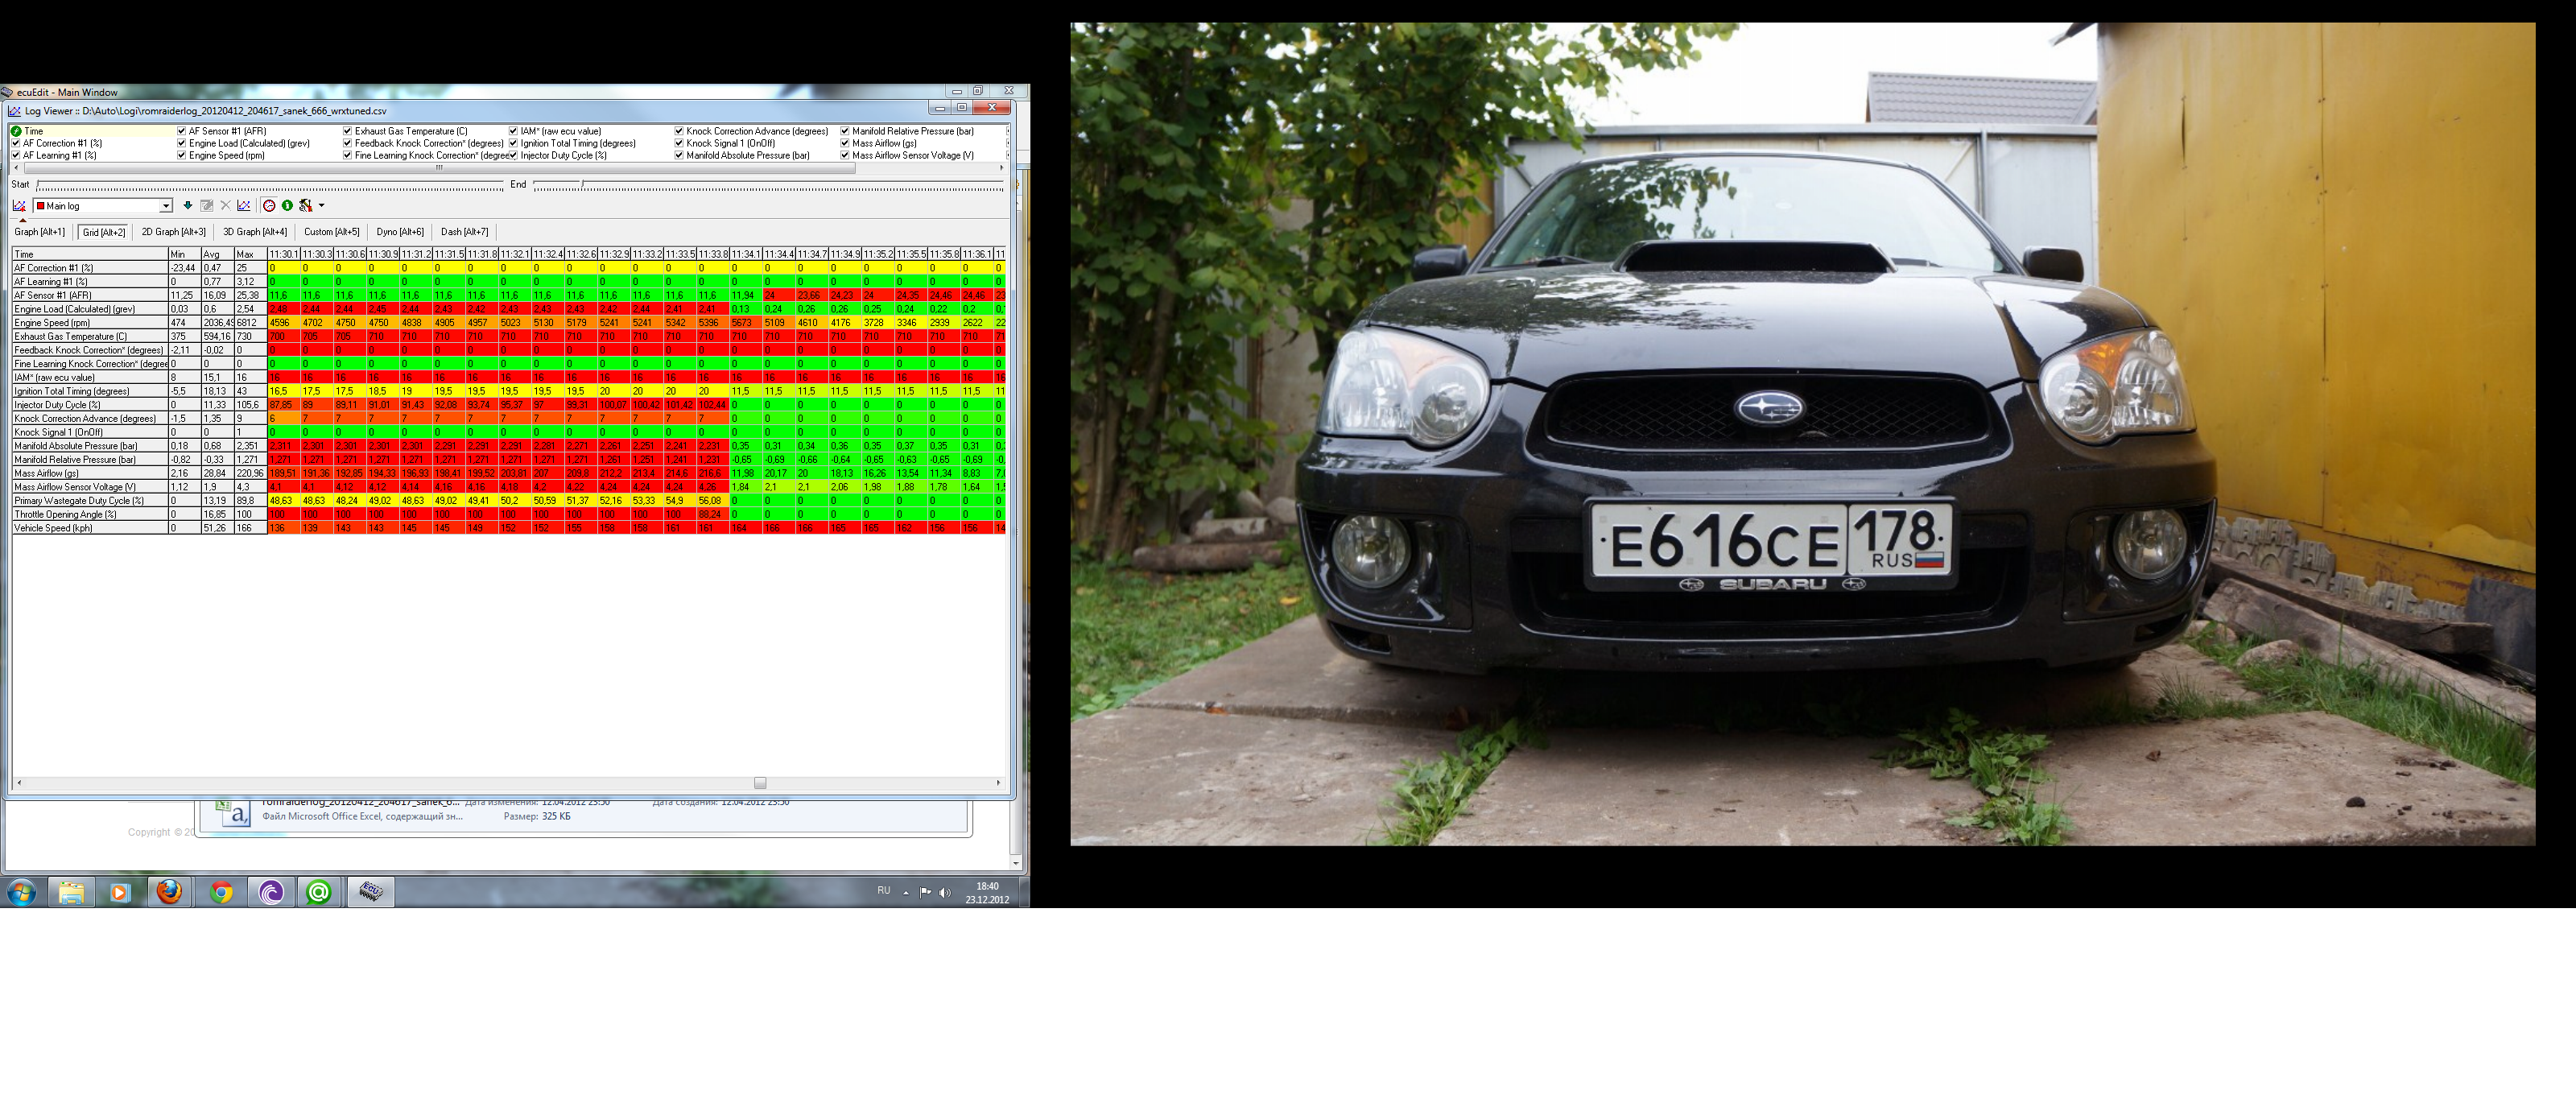Click the add-log graph icon left of Main log
This screenshot has height=1111, width=2576.
(x=19, y=206)
